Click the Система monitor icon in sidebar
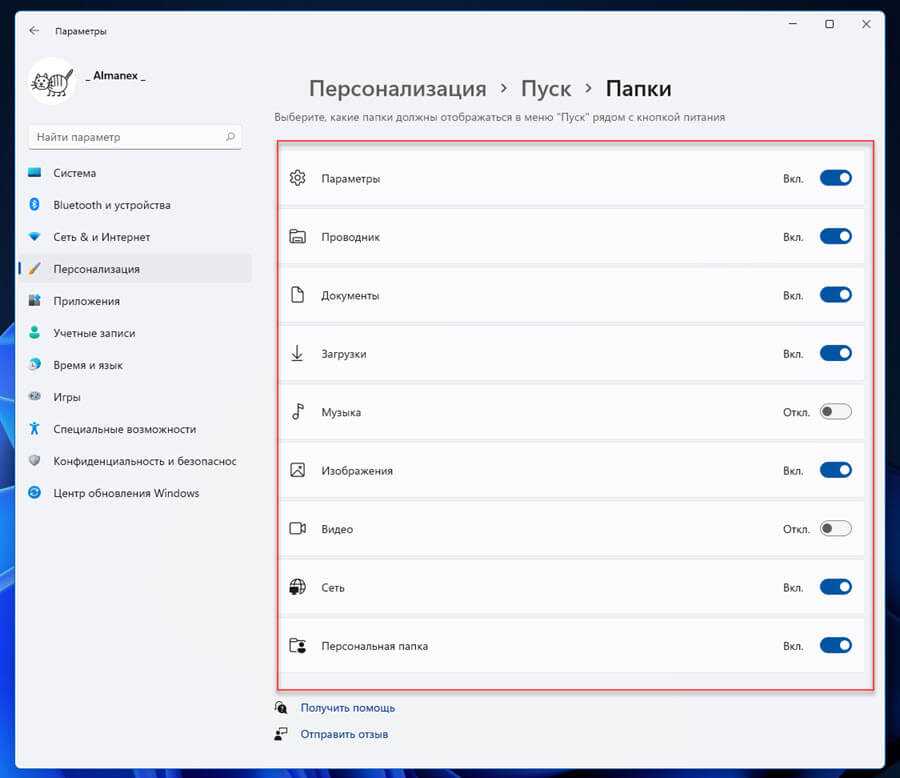 coord(35,173)
